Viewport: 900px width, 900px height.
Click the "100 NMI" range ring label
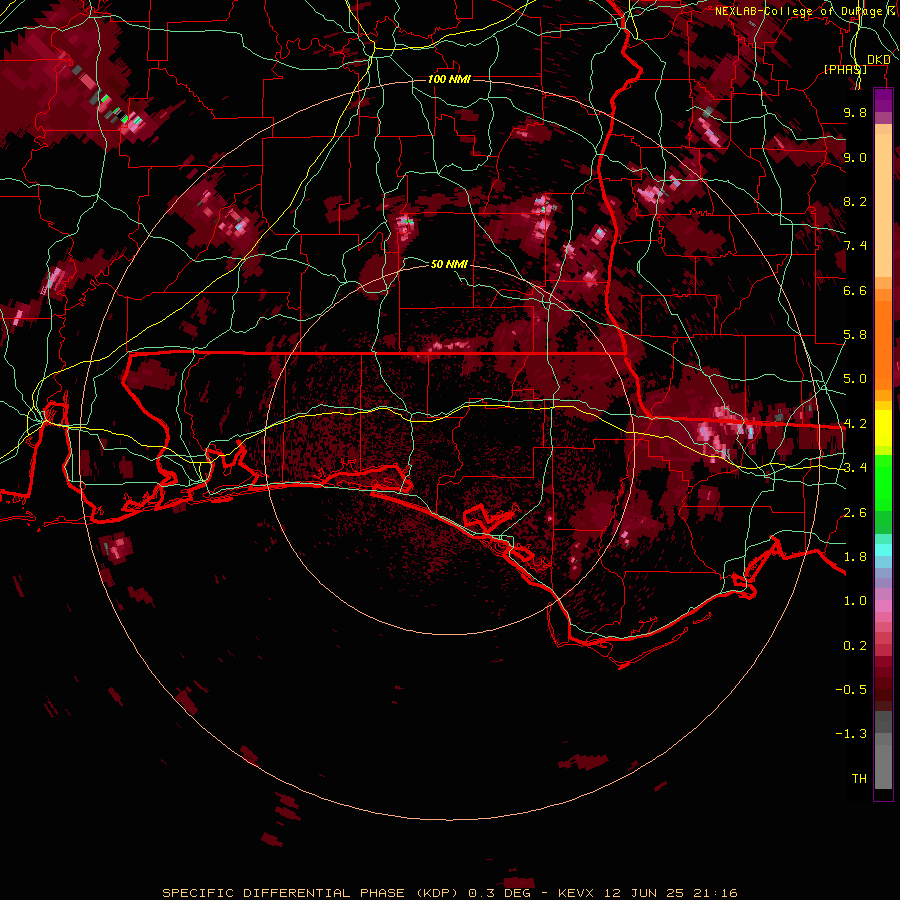click(x=449, y=79)
